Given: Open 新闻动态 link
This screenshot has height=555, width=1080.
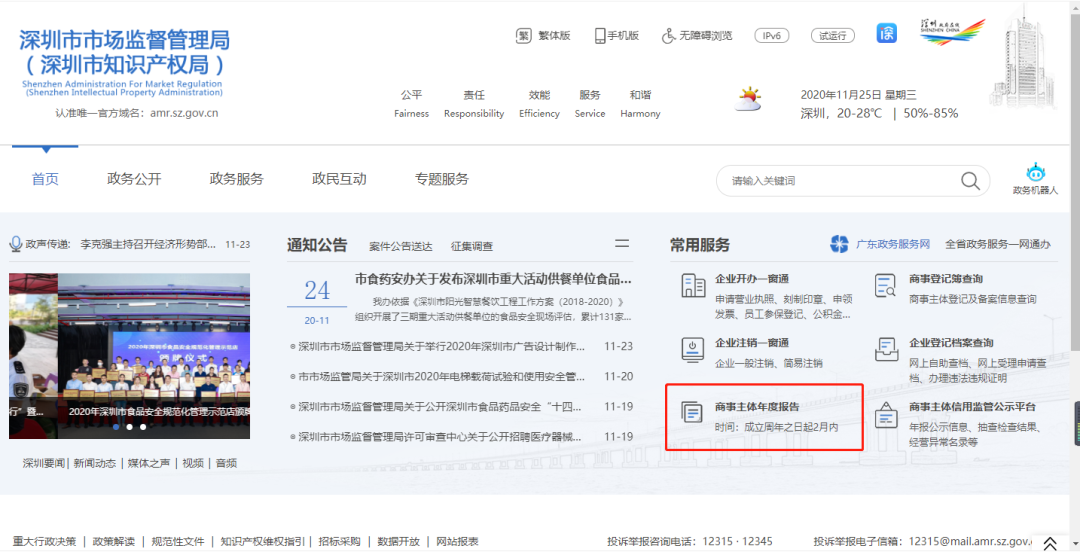Looking at the screenshot, I should [95, 463].
